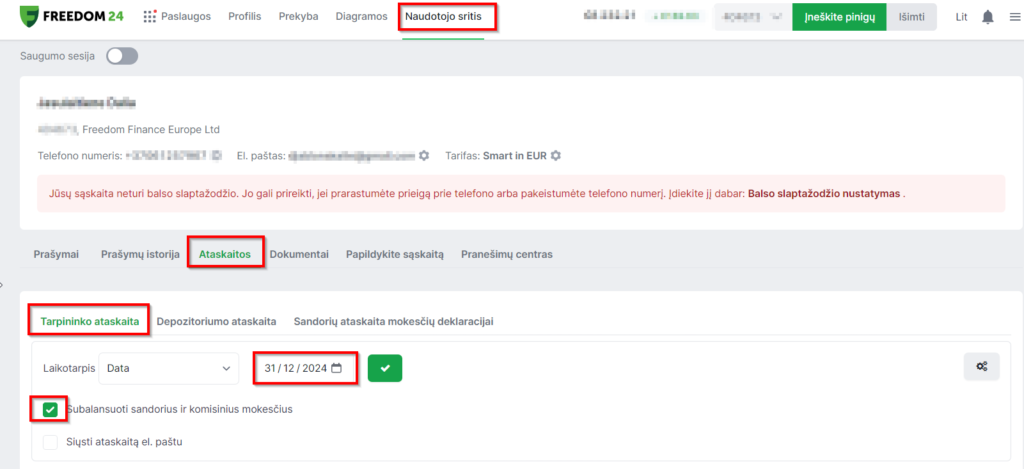Image resolution: width=1024 pixels, height=469 pixels.
Task: Open the Lit language selector
Action: [961, 17]
